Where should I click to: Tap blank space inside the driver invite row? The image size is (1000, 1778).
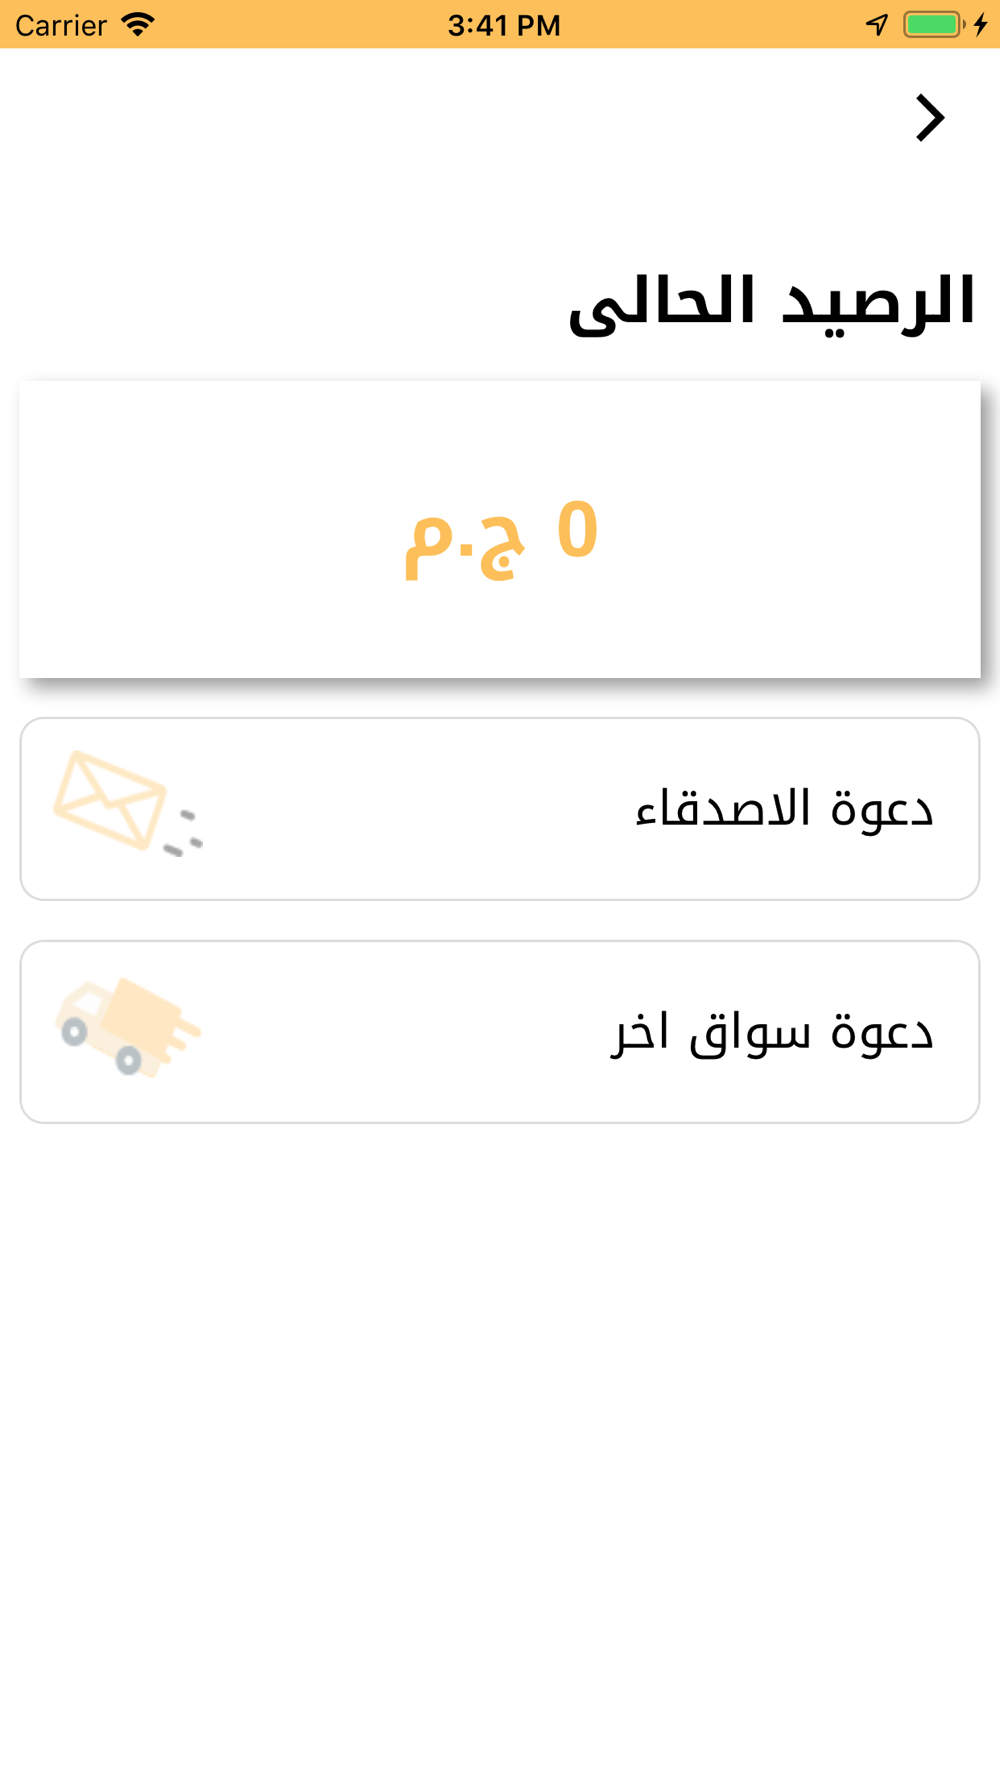[x=400, y=1032]
